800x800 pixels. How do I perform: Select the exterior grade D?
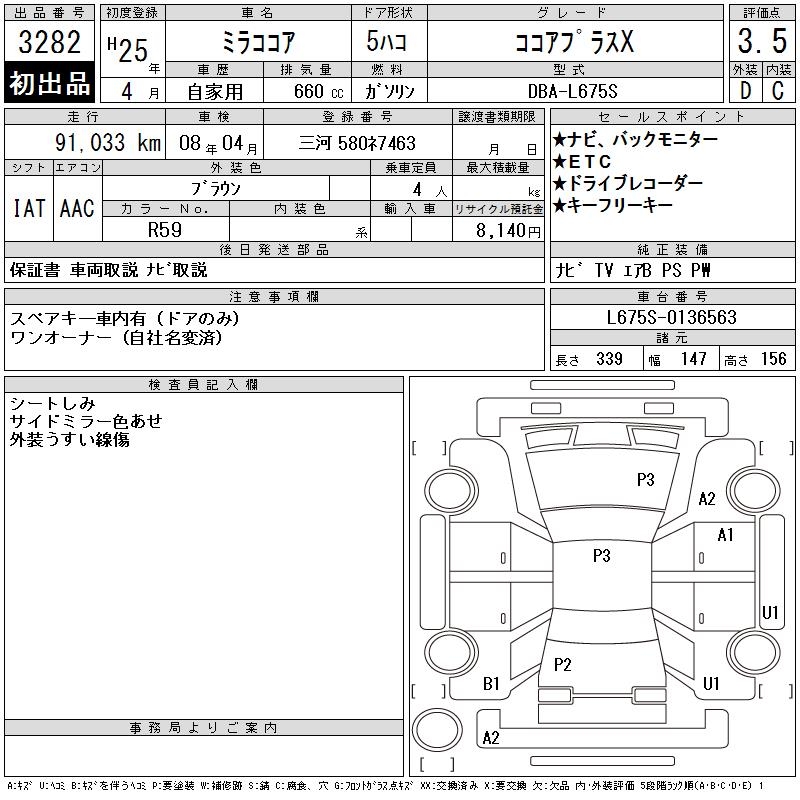[745, 91]
